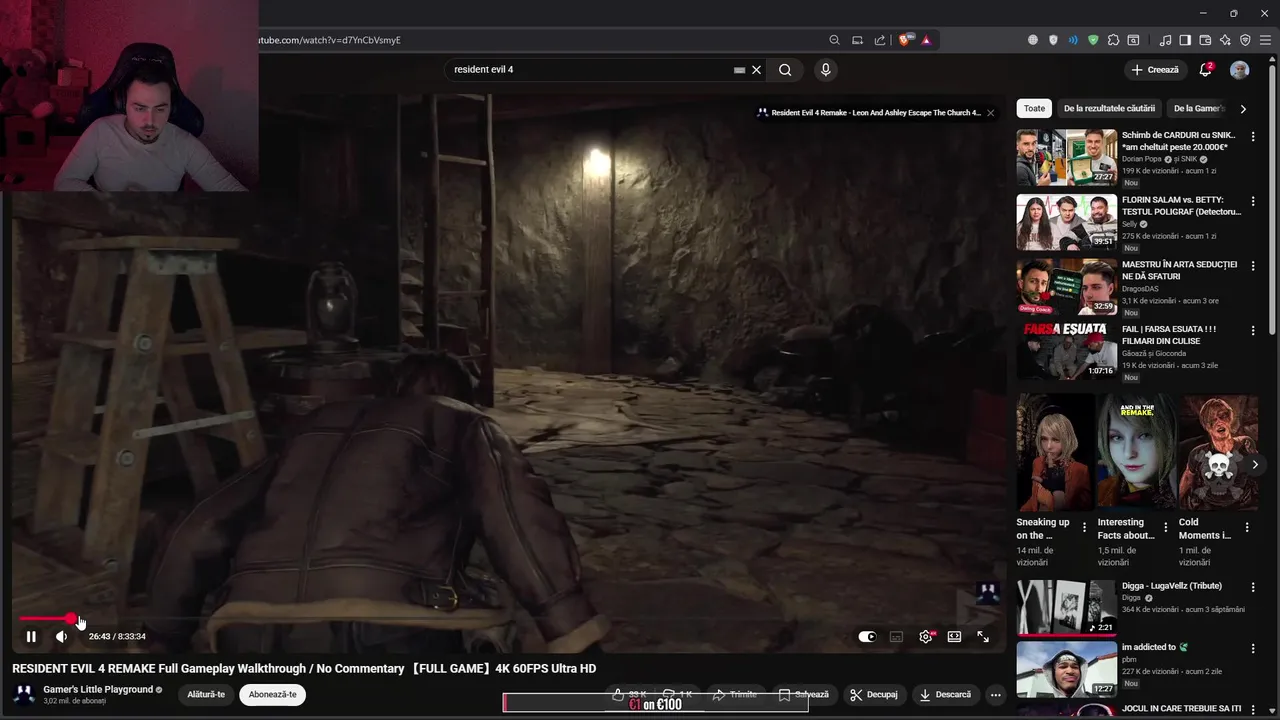Viewport: 1280px width, 720px height.
Task: Search with magnifier button
Action: 785,70
